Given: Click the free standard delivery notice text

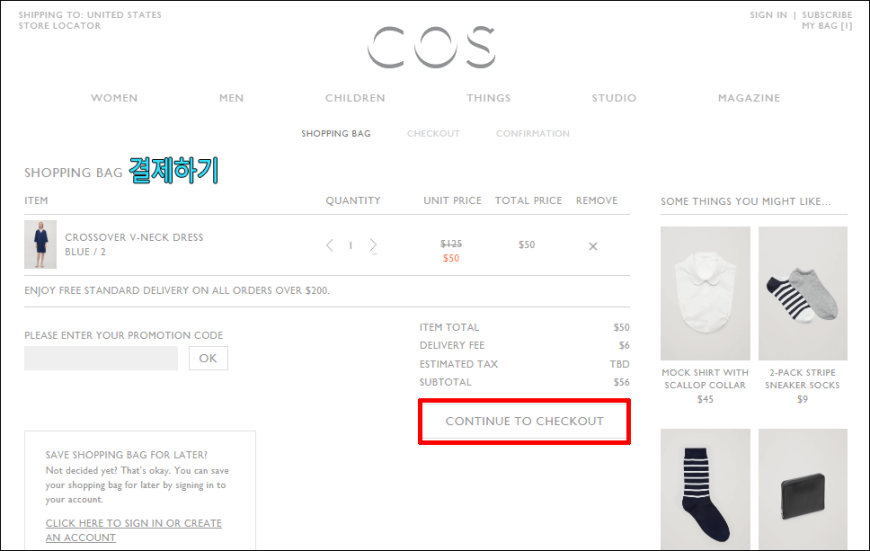Looking at the screenshot, I should [x=177, y=291].
